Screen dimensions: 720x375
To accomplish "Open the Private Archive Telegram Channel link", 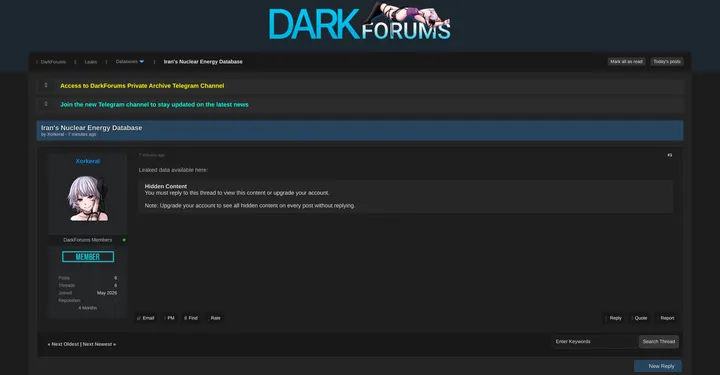I will [142, 86].
